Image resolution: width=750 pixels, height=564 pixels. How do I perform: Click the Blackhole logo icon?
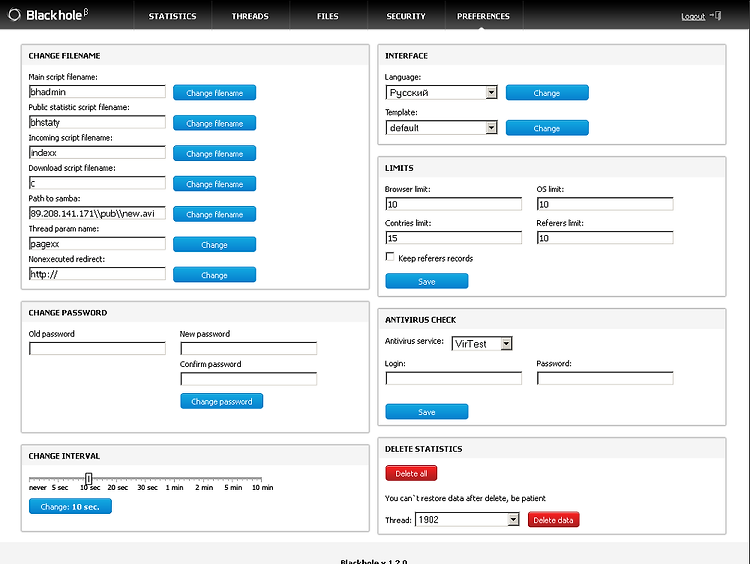[14, 15]
